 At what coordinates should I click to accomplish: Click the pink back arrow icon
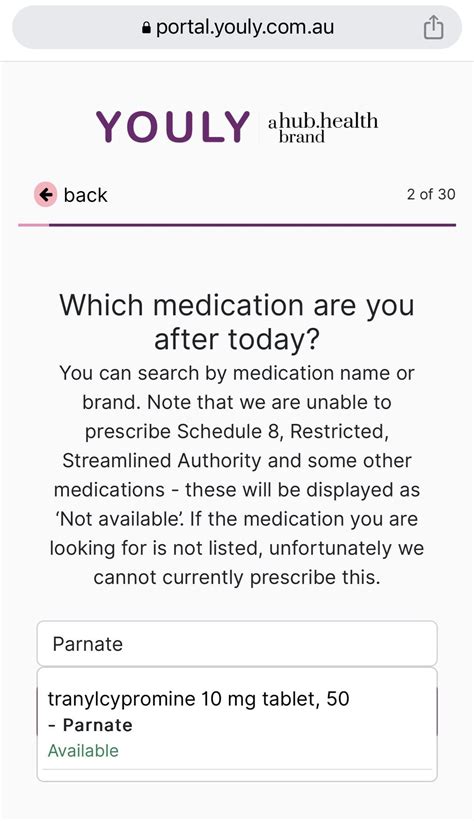click(46, 195)
